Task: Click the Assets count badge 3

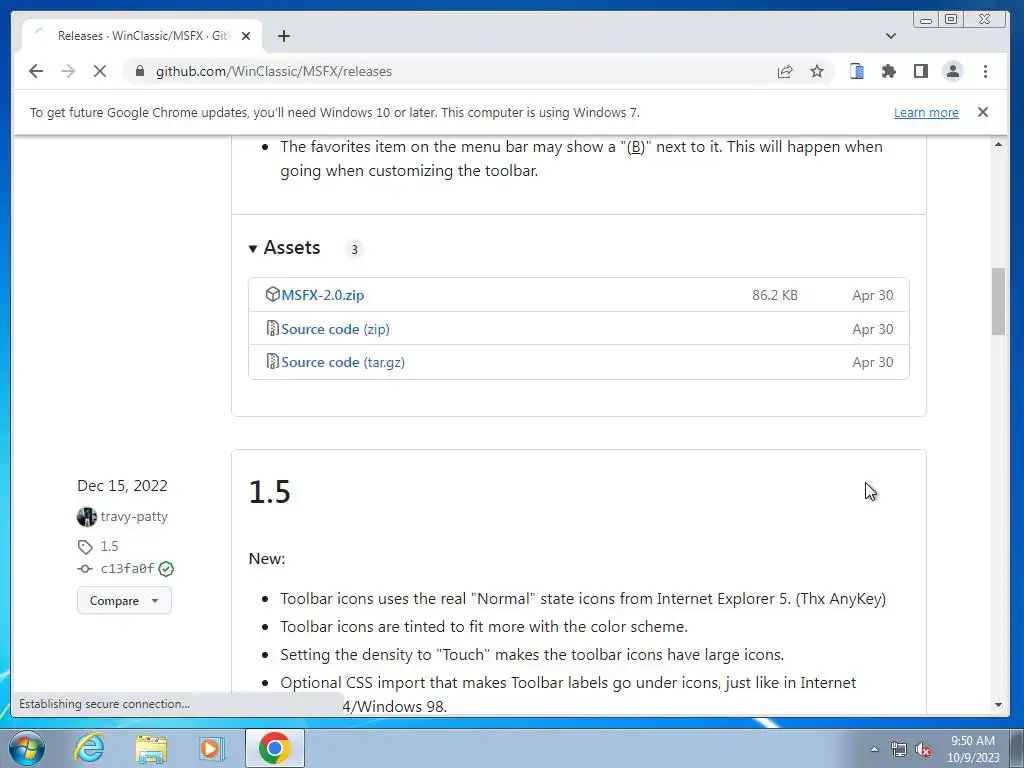Action: 354,249
